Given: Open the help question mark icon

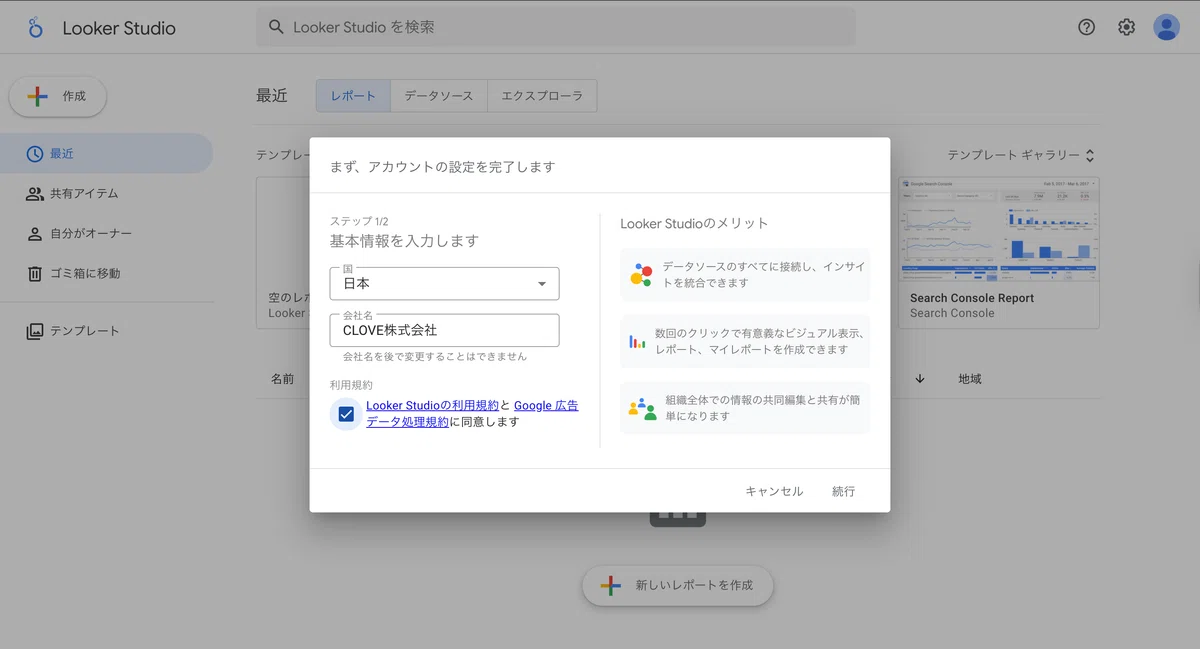Looking at the screenshot, I should [1087, 27].
